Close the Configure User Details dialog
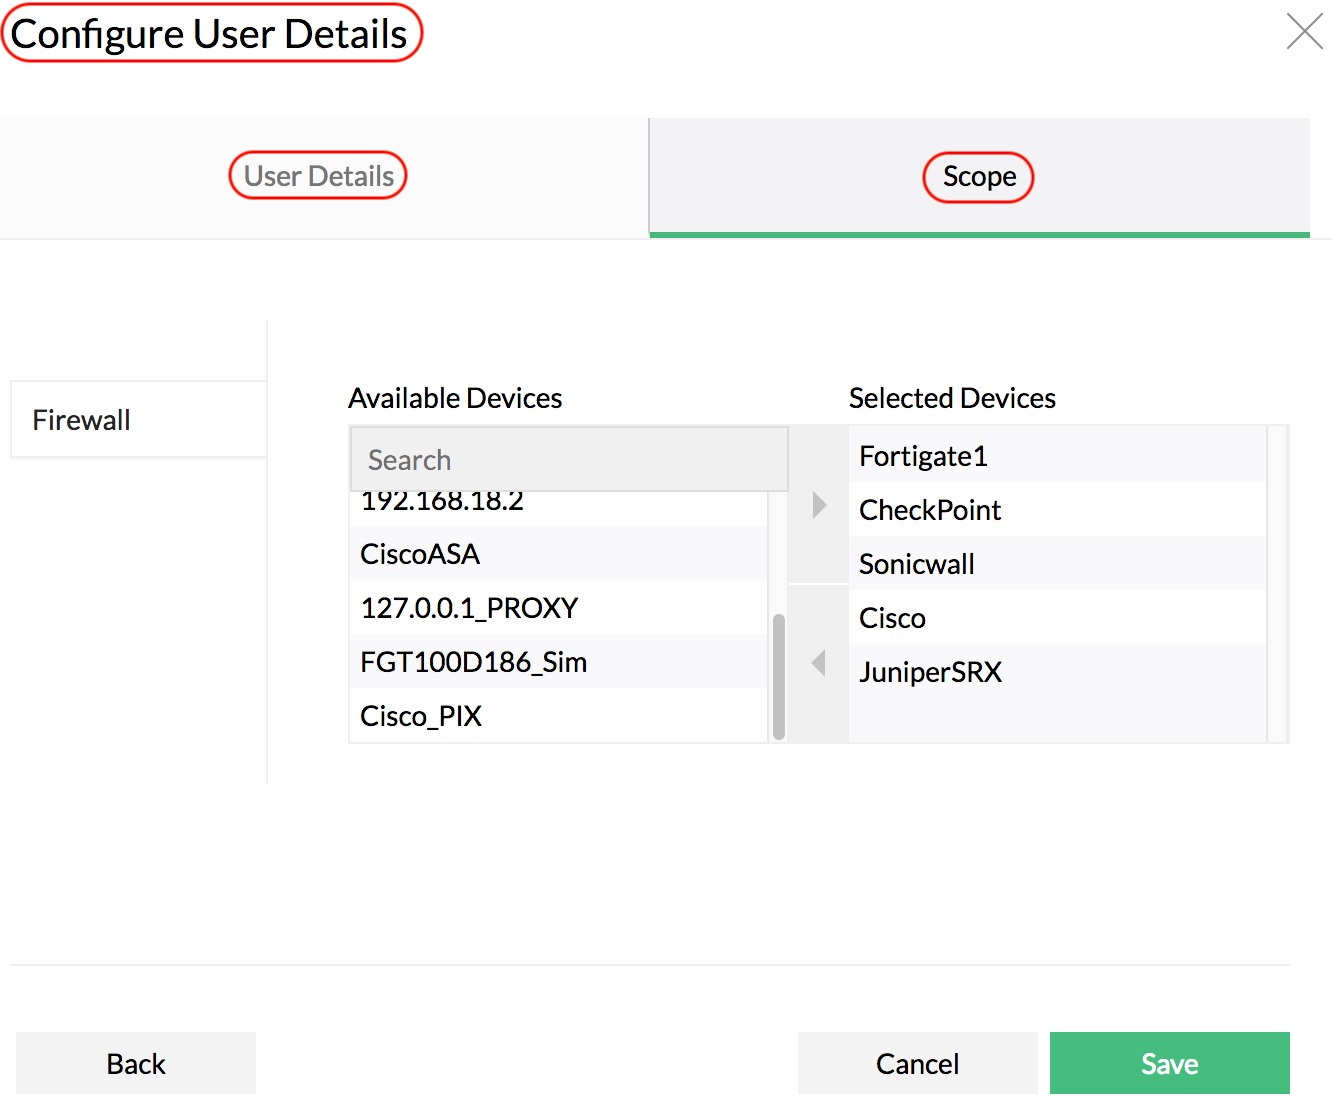Image resolution: width=1332 pixels, height=1104 pixels. click(1304, 31)
